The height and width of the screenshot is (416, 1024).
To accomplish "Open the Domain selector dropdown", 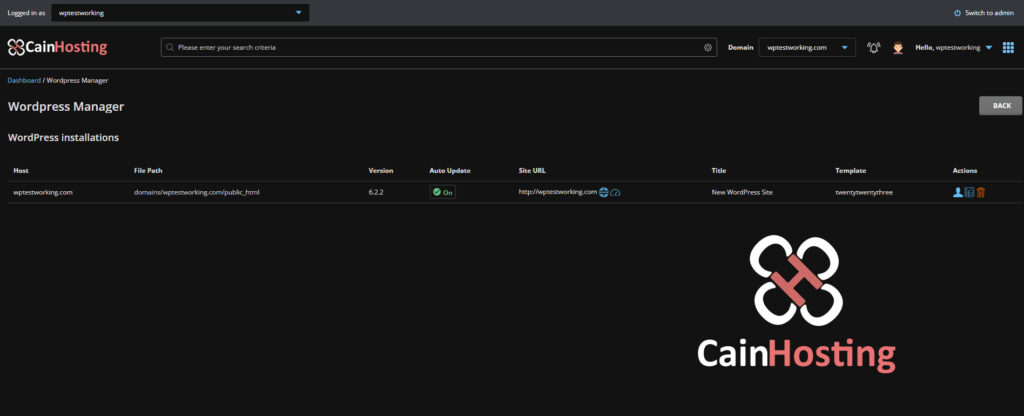I will [807, 48].
